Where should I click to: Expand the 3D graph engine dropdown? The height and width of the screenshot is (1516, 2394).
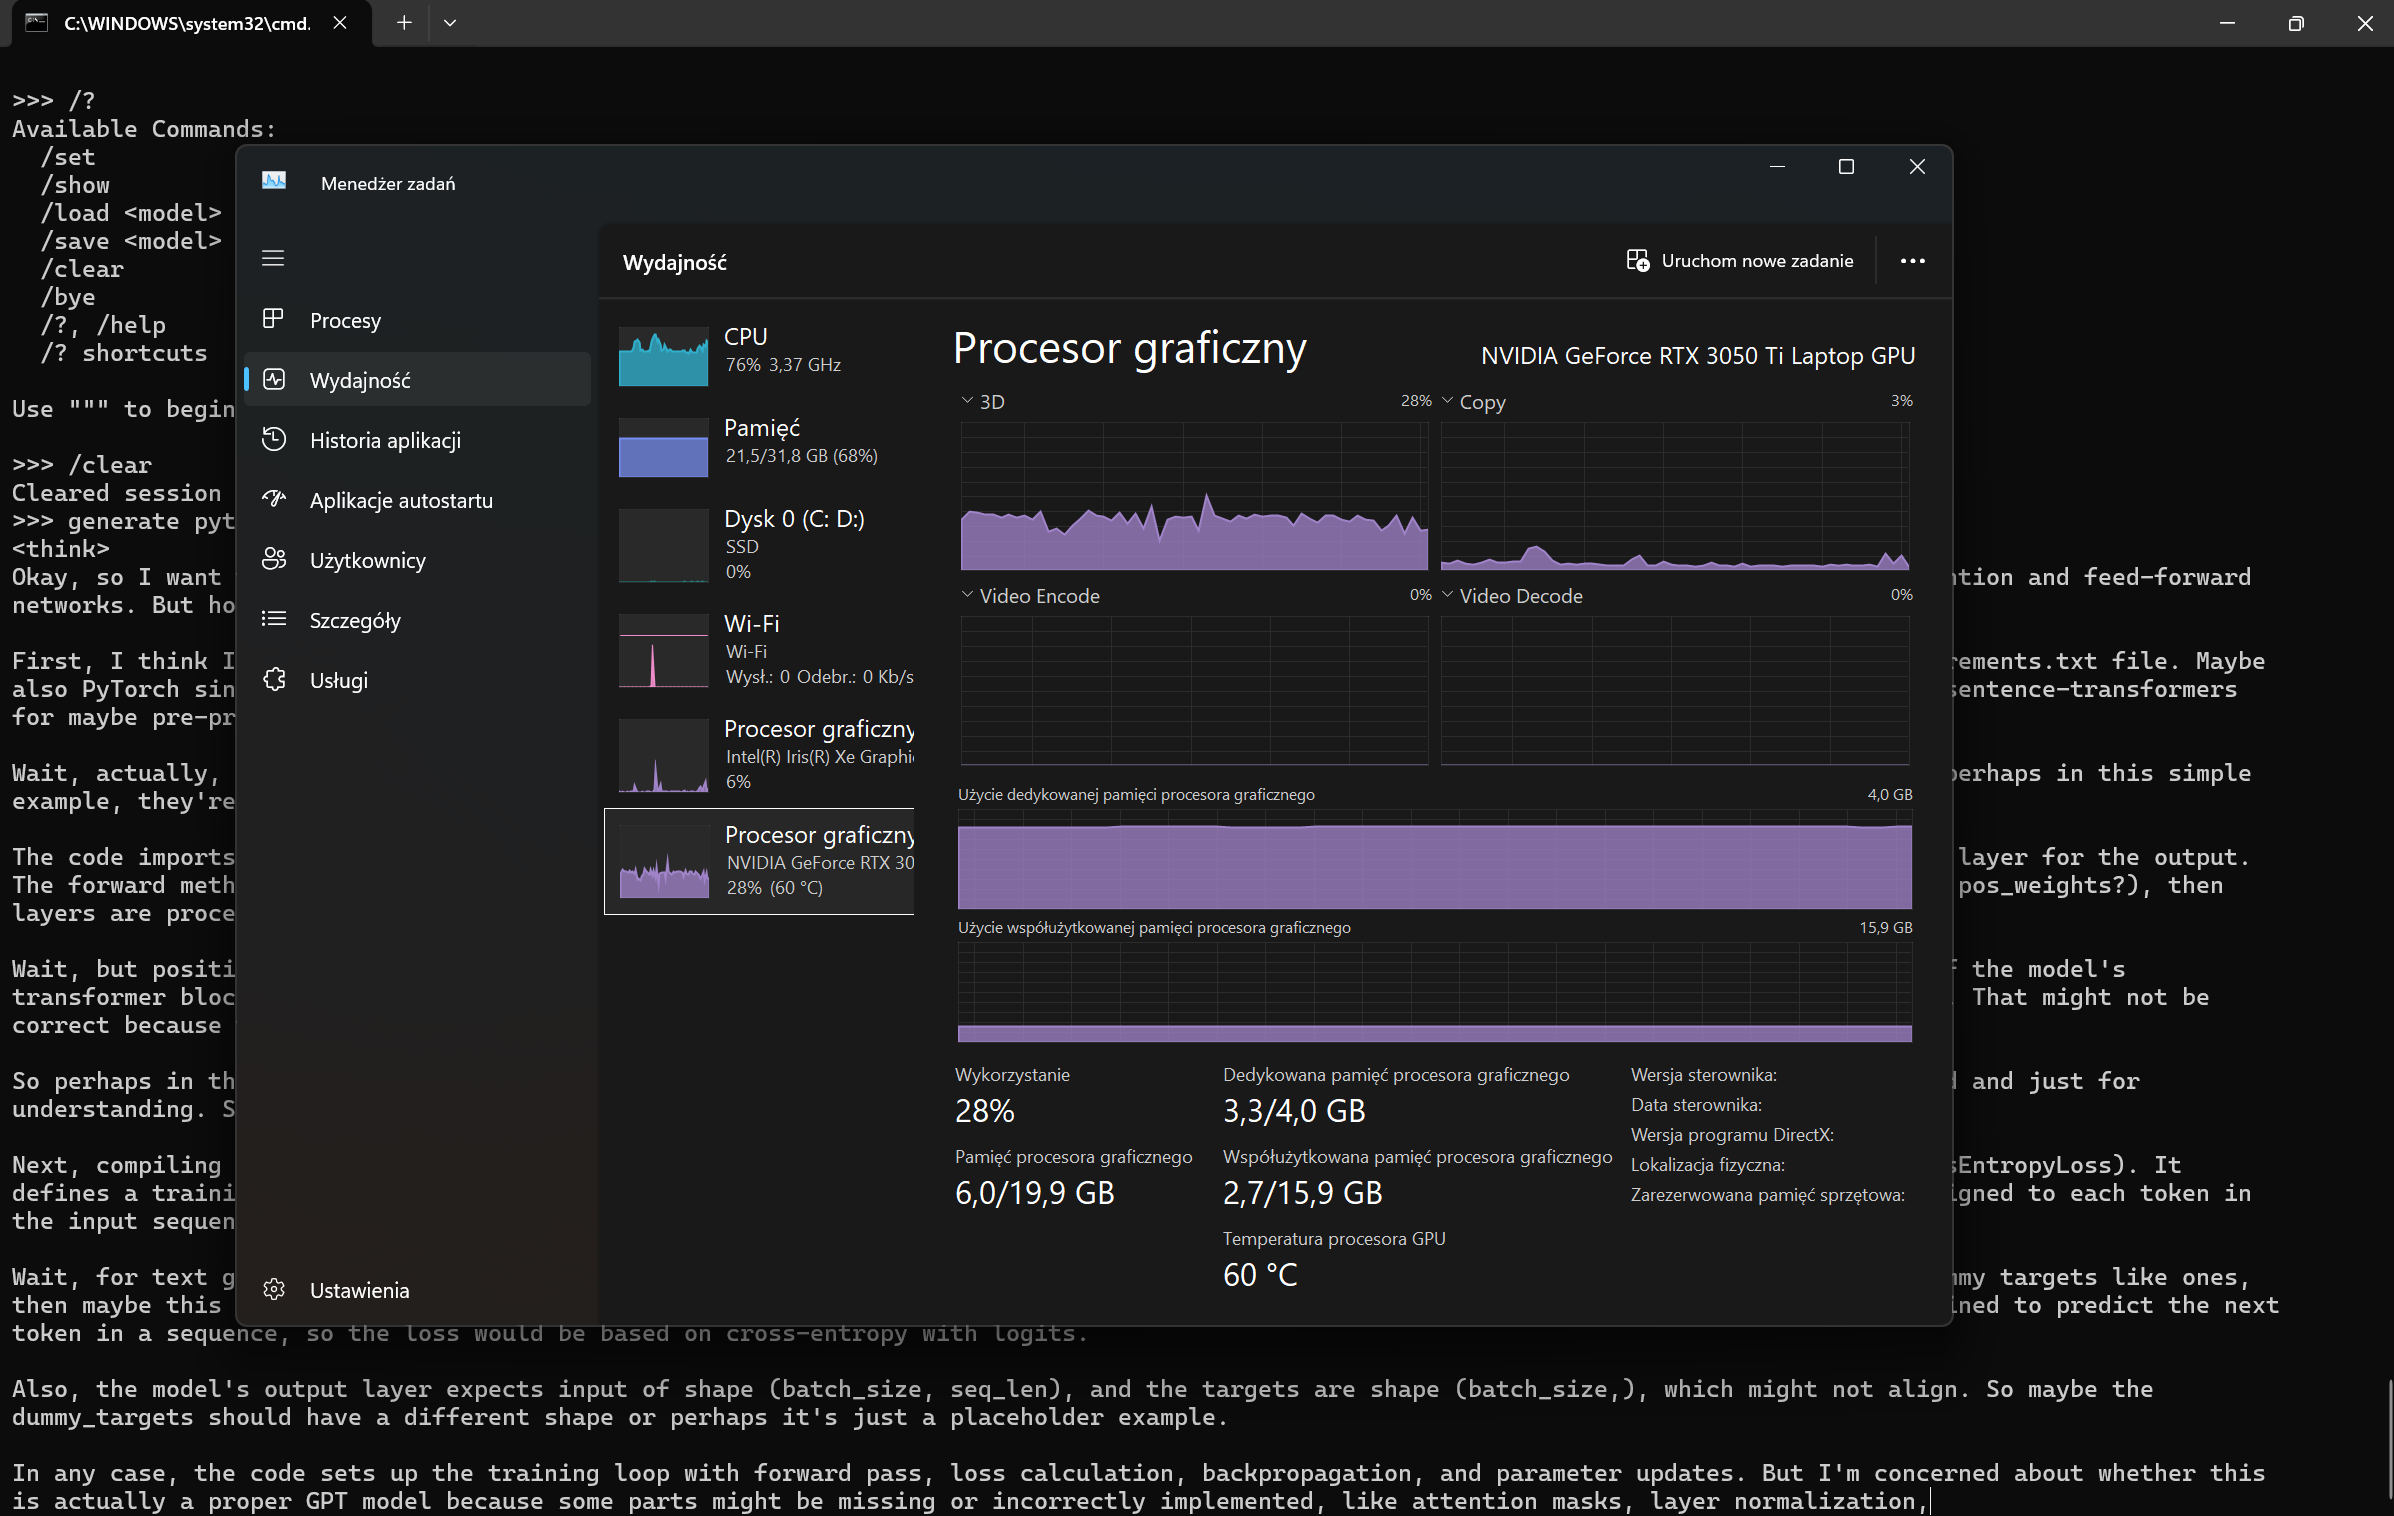[x=967, y=401]
